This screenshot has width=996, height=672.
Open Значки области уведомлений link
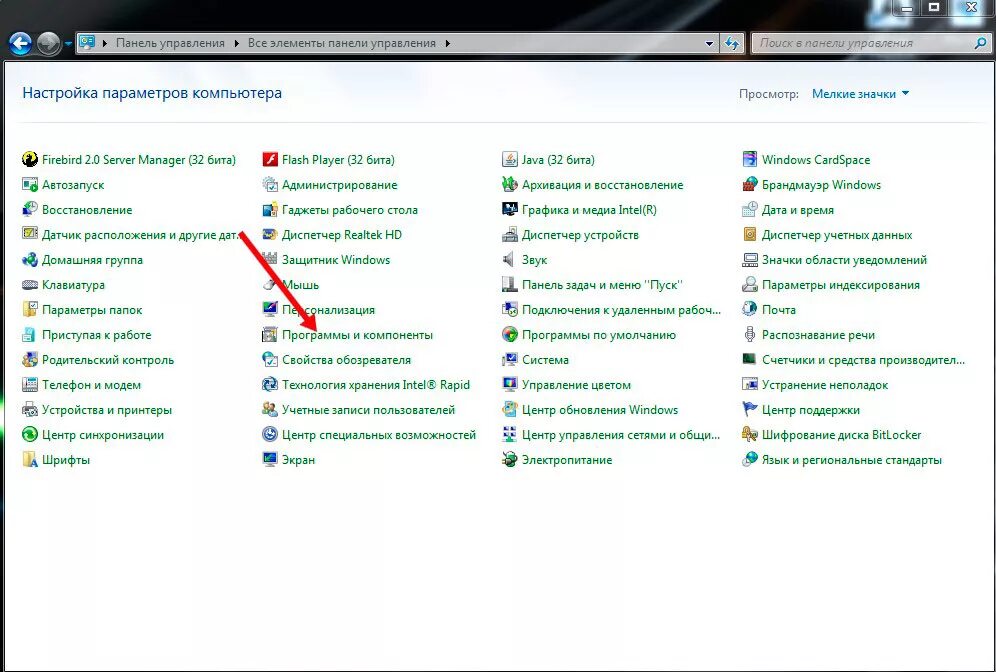(844, 260)
